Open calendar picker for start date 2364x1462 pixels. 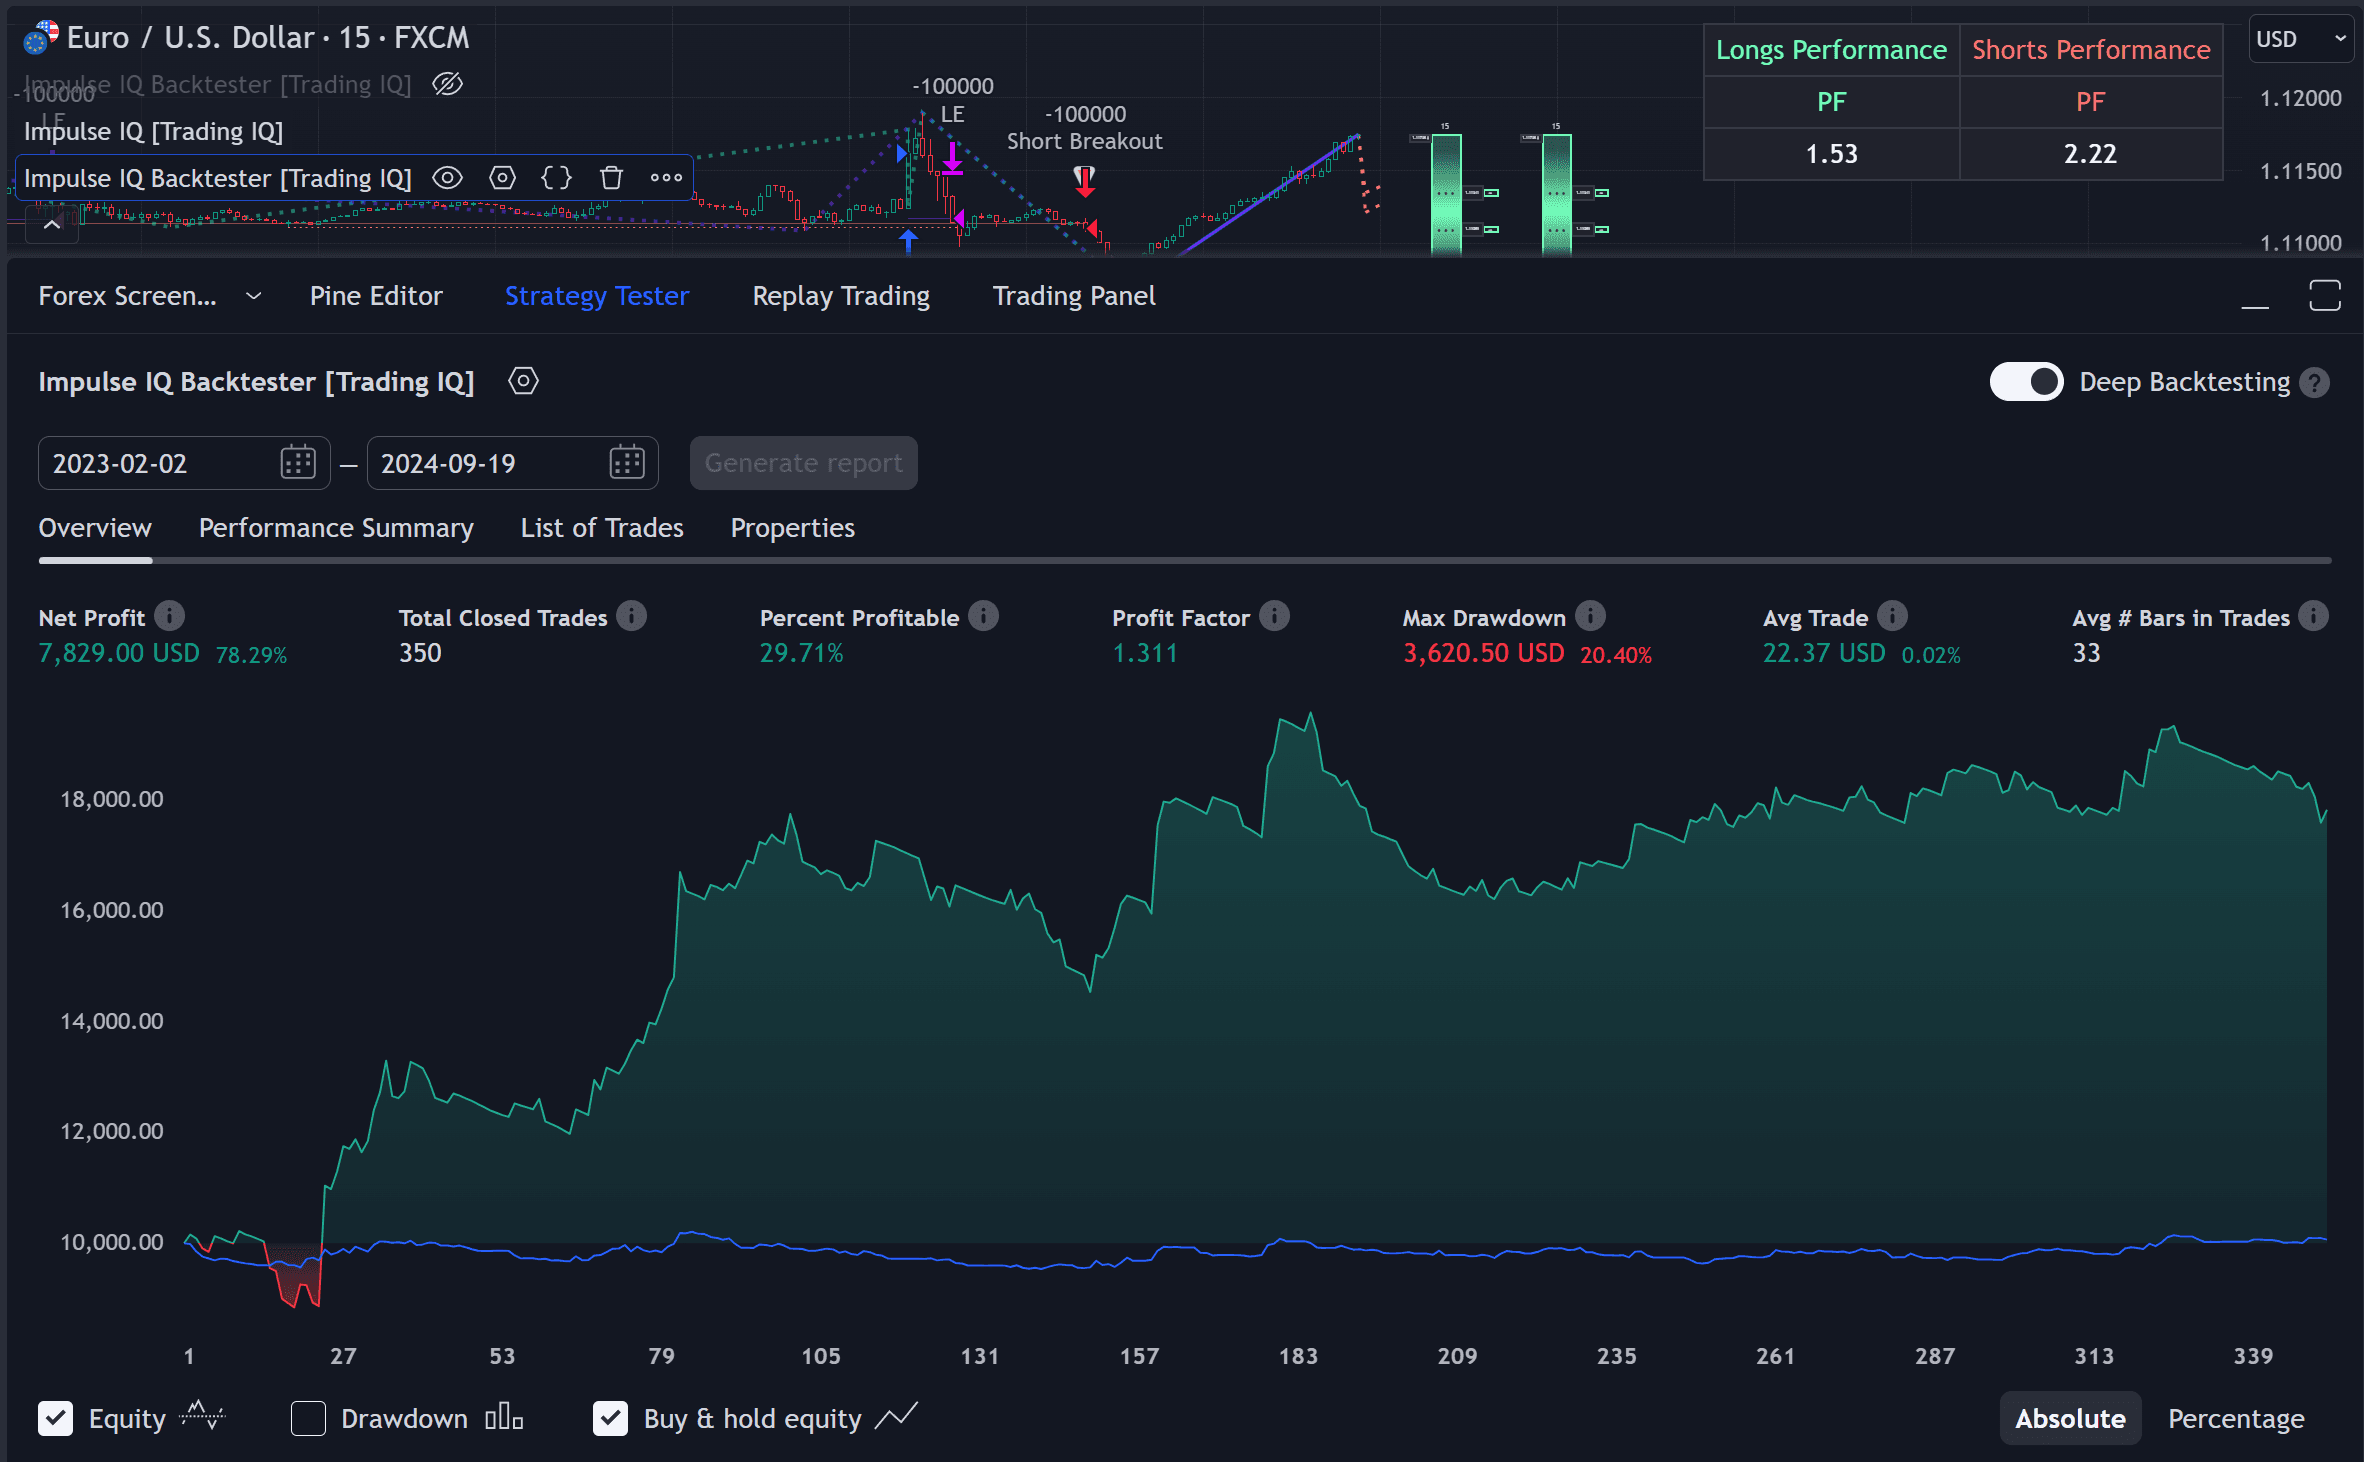click(298, 463)
